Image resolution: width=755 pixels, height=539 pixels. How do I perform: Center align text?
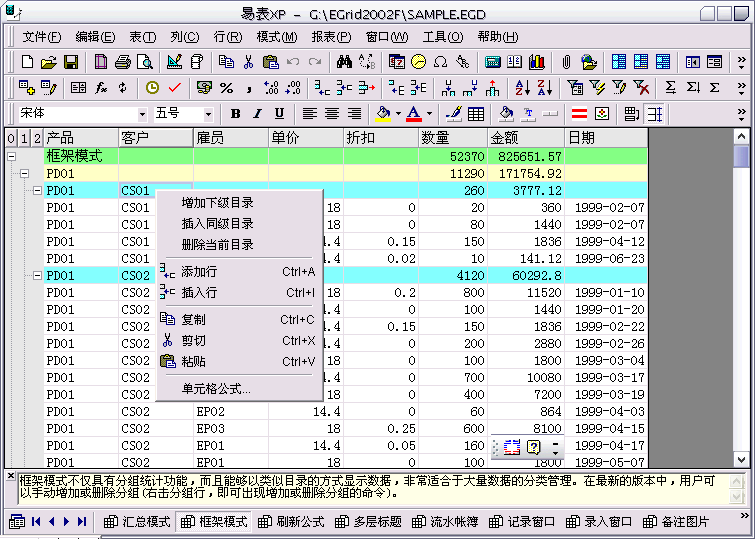click(x=332, y=114)
